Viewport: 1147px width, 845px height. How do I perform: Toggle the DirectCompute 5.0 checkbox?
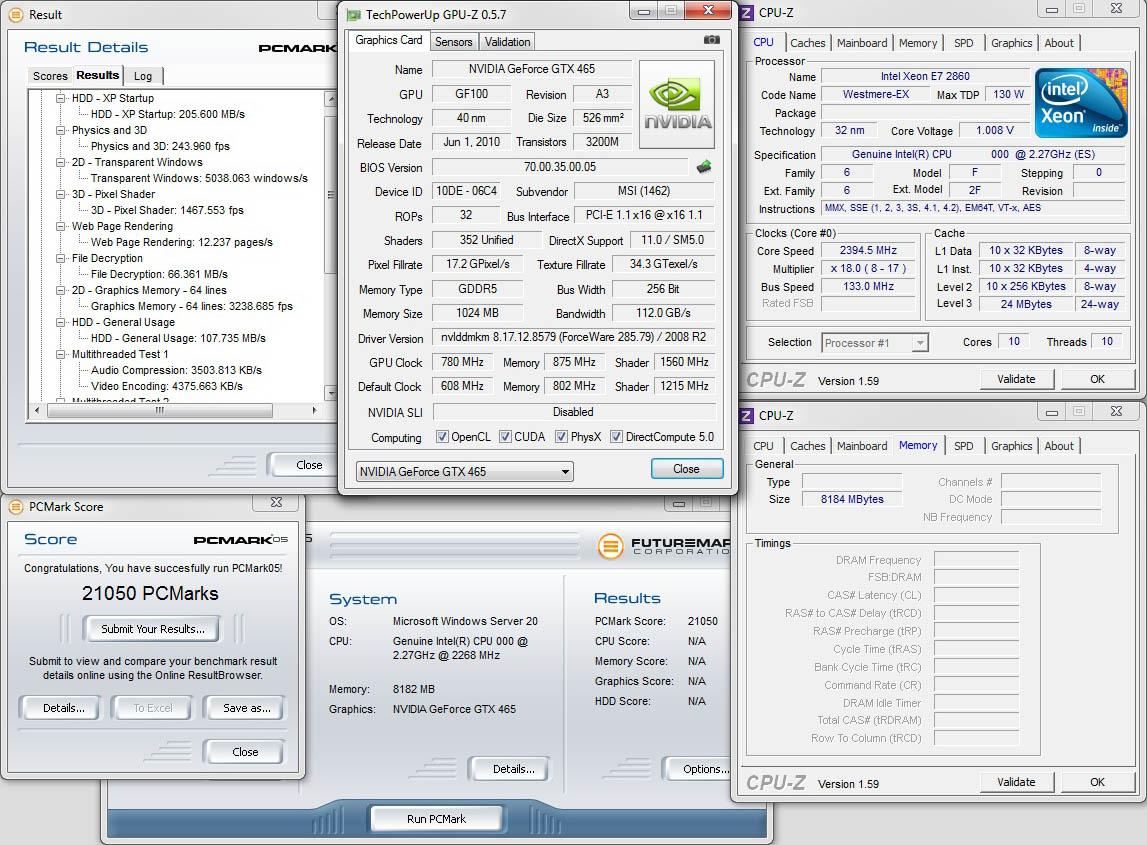(617, 437)
